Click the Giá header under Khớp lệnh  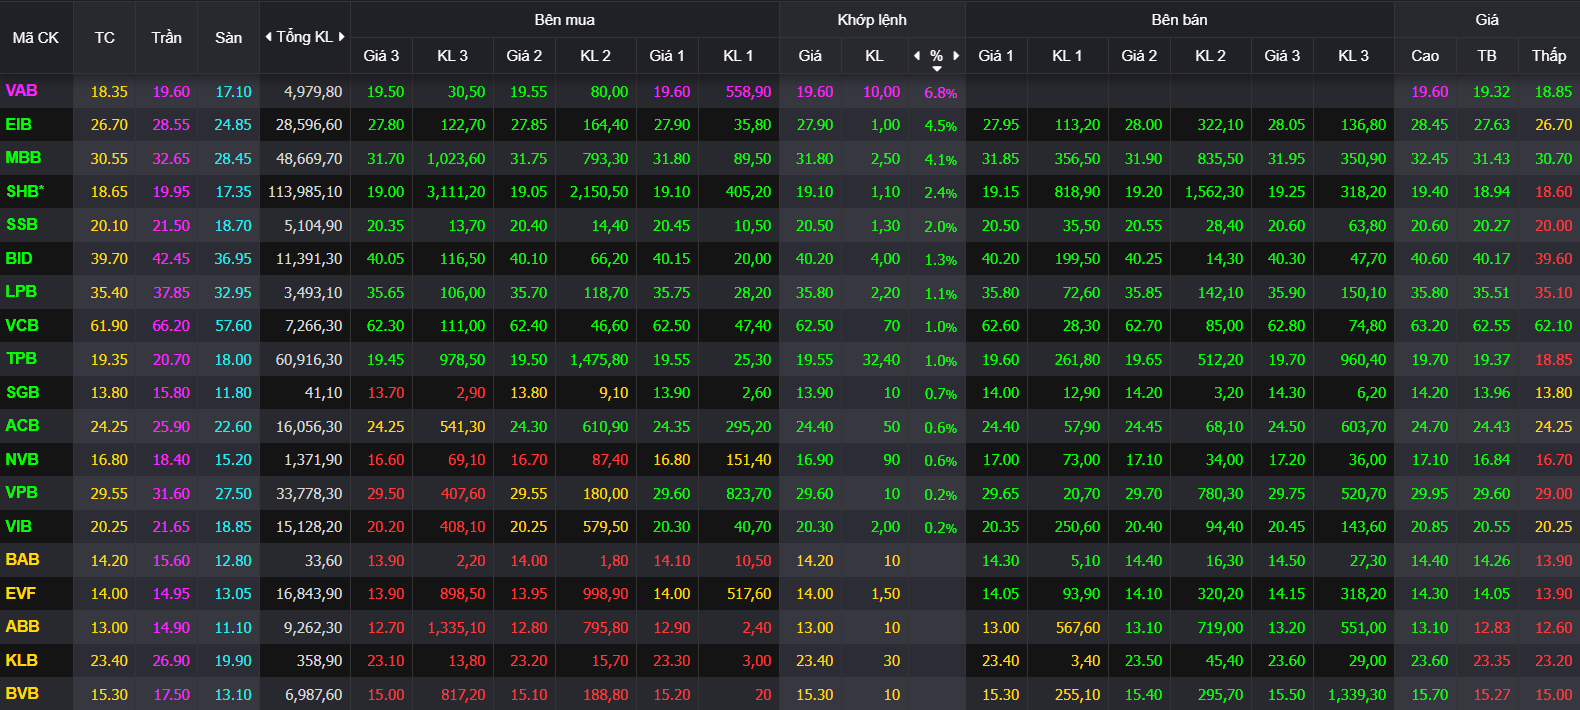pos(810,56)
